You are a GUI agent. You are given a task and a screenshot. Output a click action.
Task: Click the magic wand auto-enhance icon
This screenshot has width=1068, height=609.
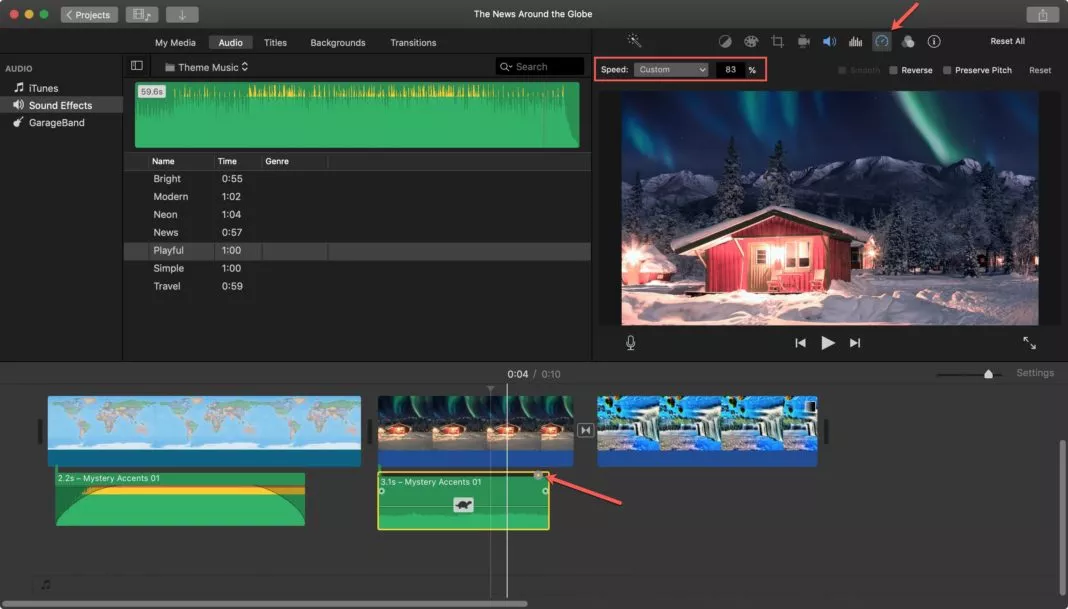coord(634,41)
